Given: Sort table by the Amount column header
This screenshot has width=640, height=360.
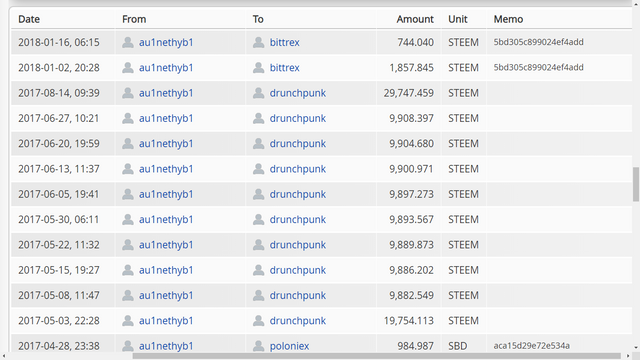Looking at the screenshot, I should coord(415,19).
